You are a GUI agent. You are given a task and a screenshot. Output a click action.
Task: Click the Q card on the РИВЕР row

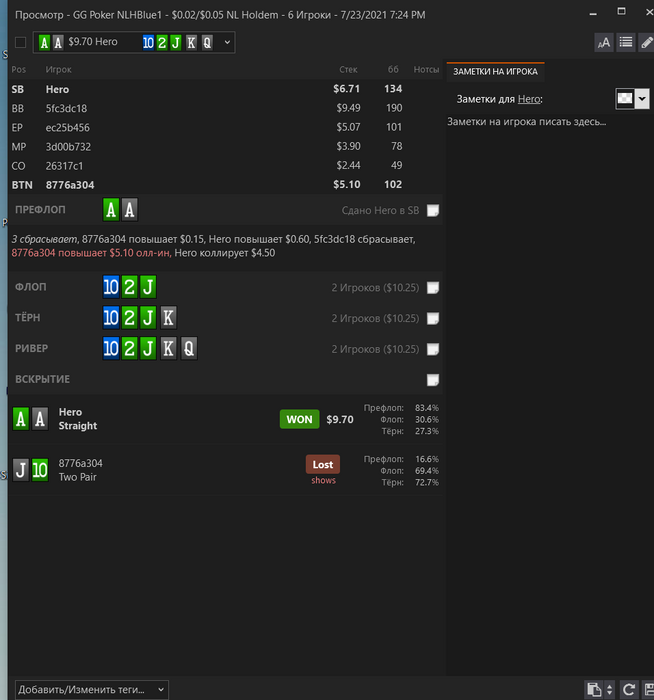pyautogui.click(x=188, y=349)
